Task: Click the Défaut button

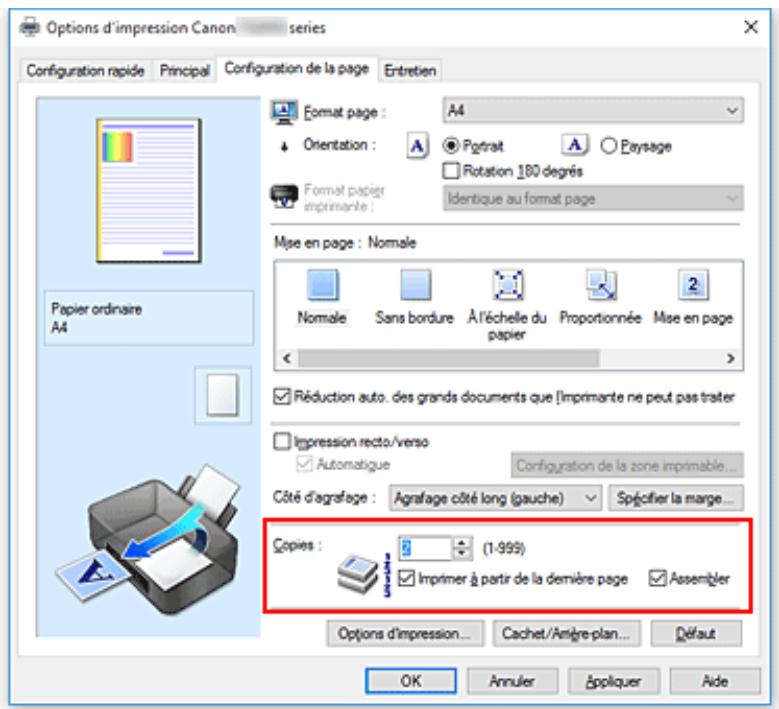Action: (696, 633)
